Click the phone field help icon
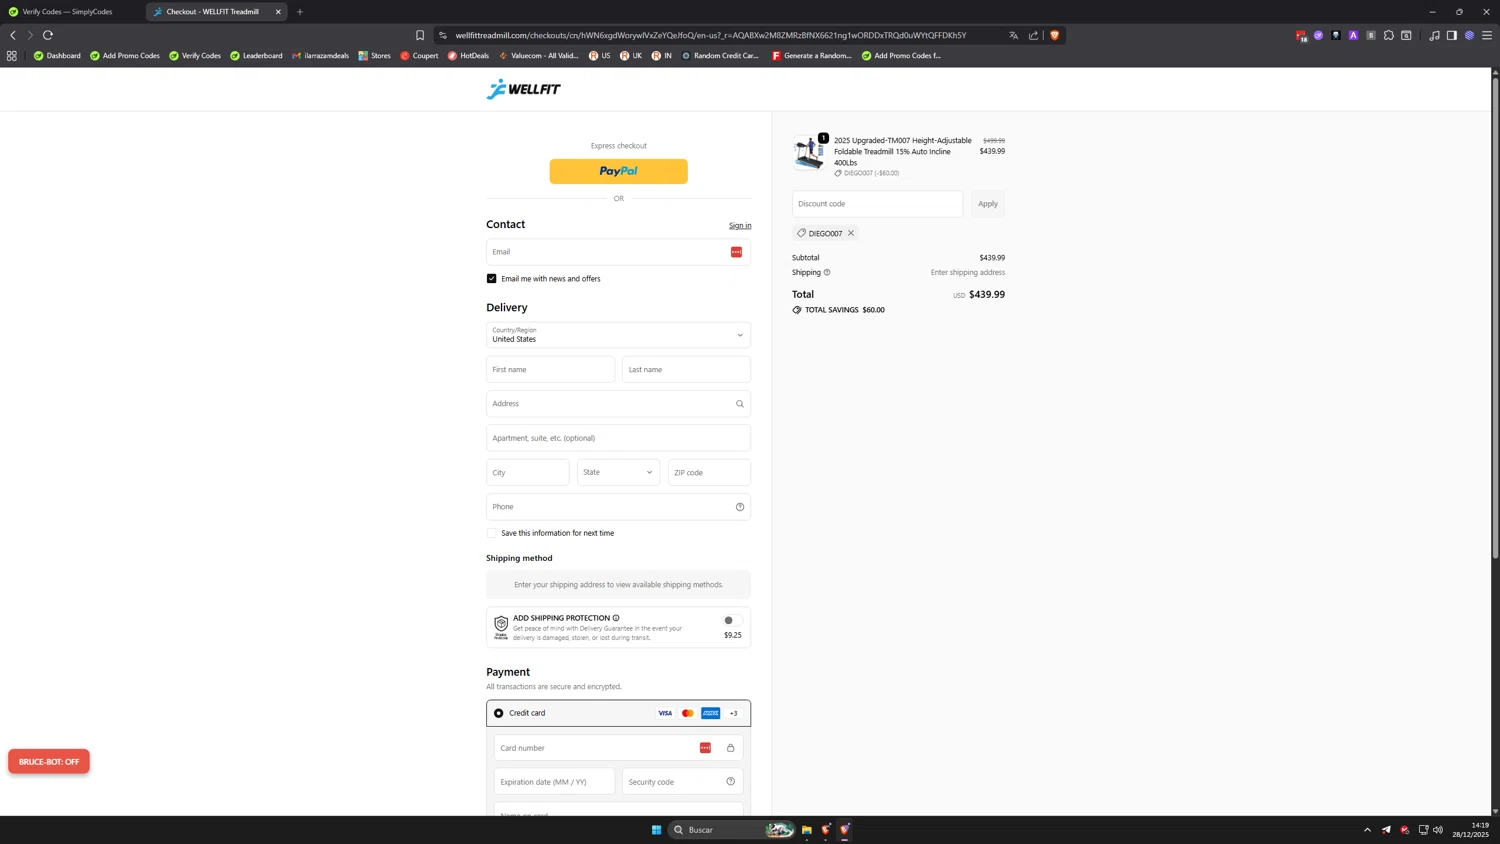The image size is (1500, 844). 740,507
